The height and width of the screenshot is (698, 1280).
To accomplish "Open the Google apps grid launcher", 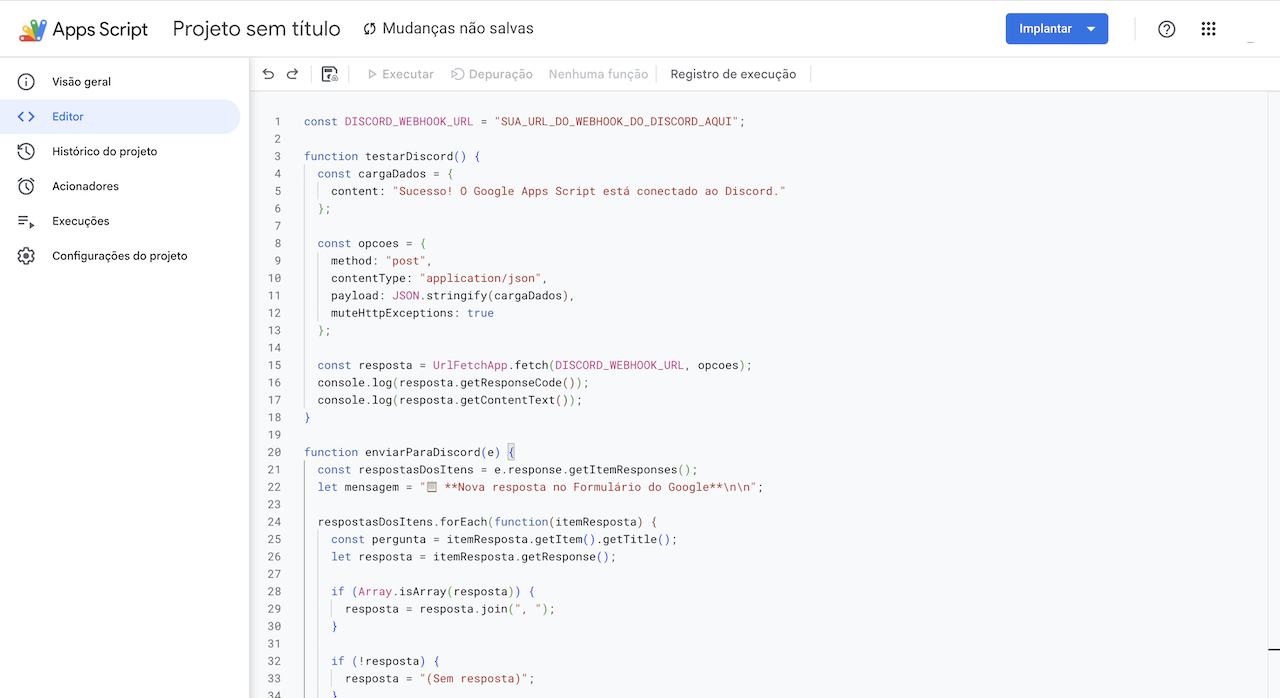I will tap(1208, 29).
